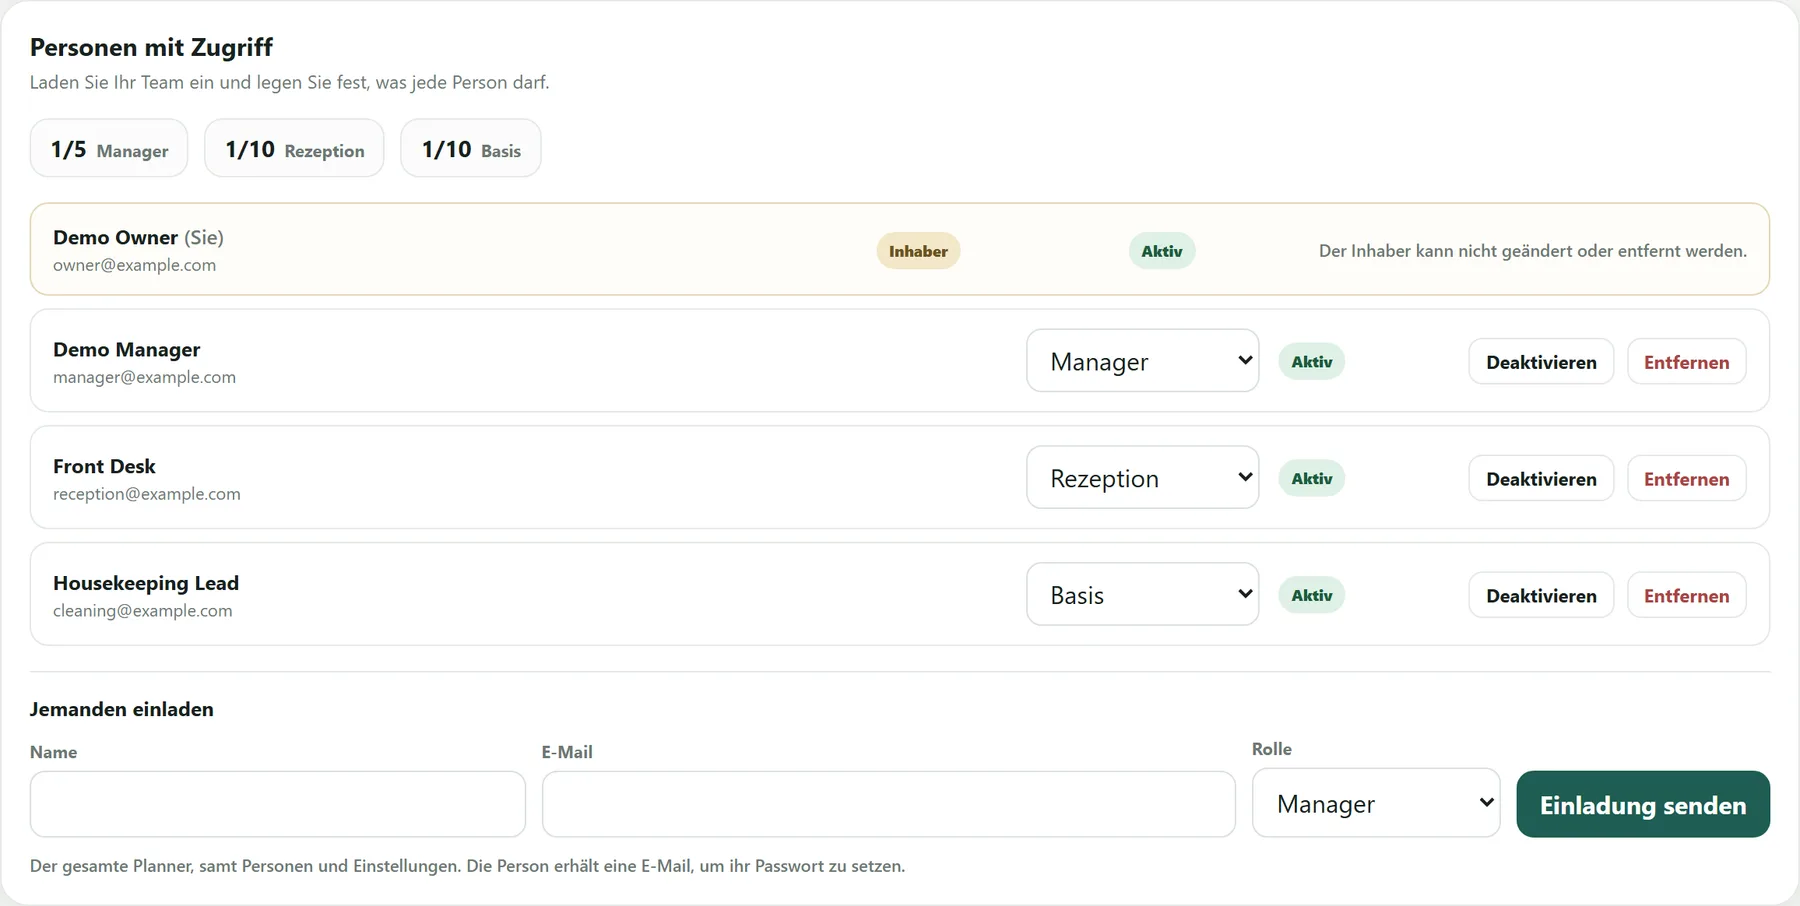Click the Jemanden einladen heading
1800x906 pixels.
coord(122,709)
